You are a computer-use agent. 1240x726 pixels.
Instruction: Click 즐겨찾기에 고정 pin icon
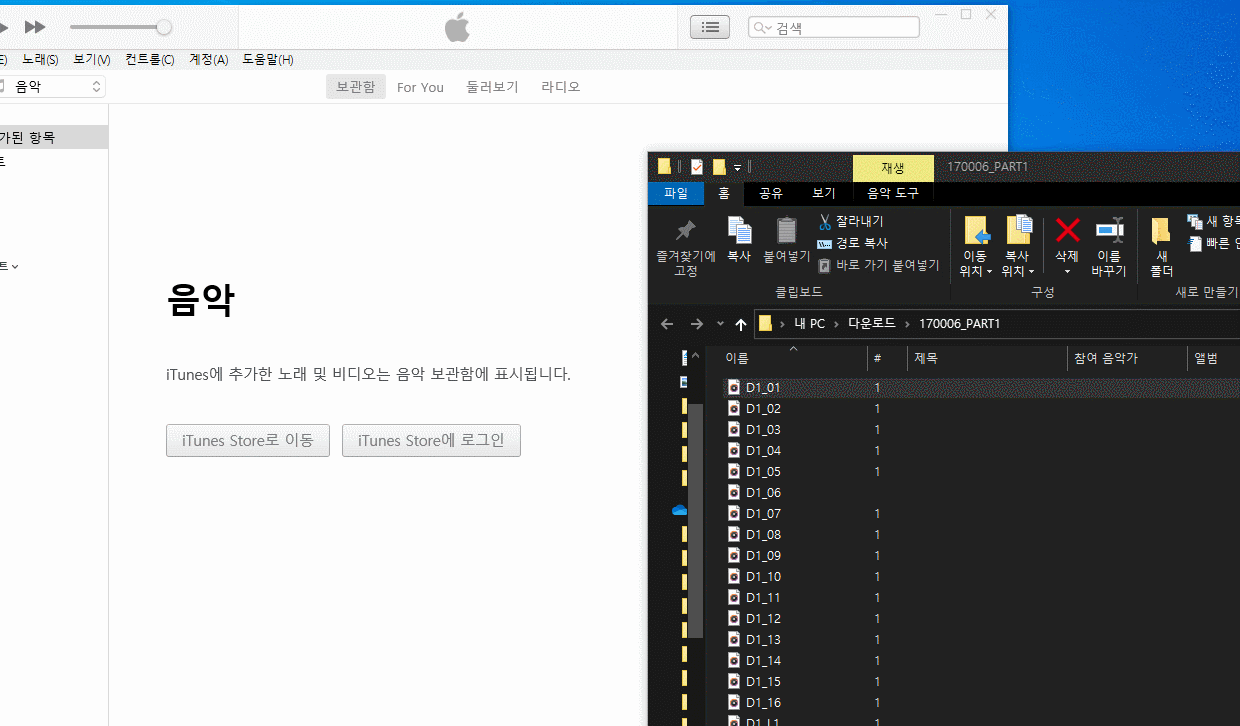pos(685,231)
